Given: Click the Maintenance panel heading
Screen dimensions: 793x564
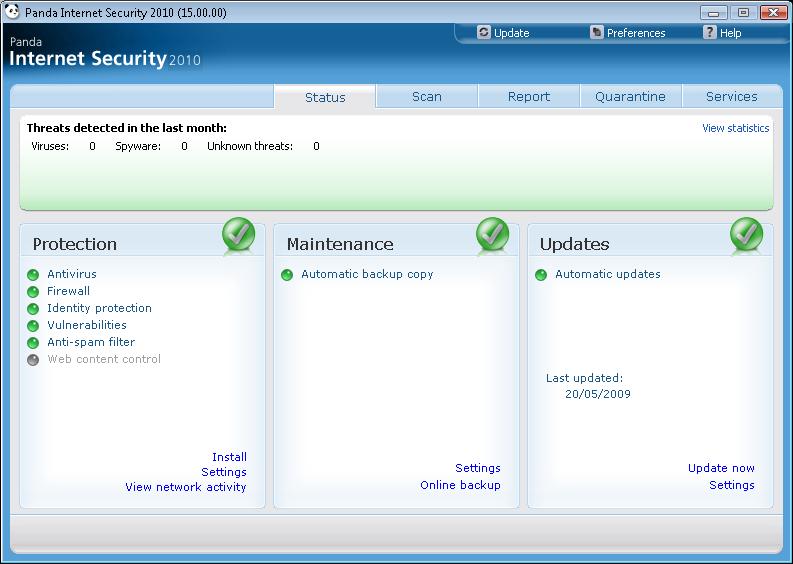Looking at the screenshot, I should tap(340, 244).
